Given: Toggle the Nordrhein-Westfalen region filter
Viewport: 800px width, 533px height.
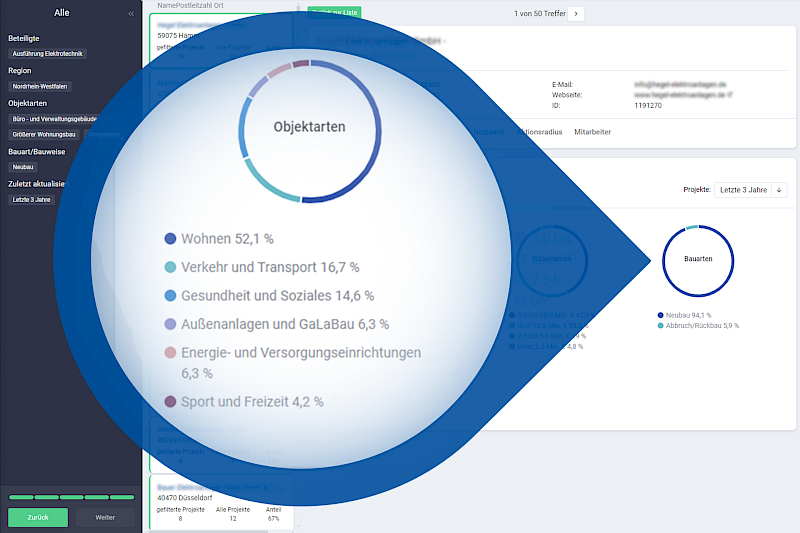Looking at the screenshot, I should [x=40, y=86].
